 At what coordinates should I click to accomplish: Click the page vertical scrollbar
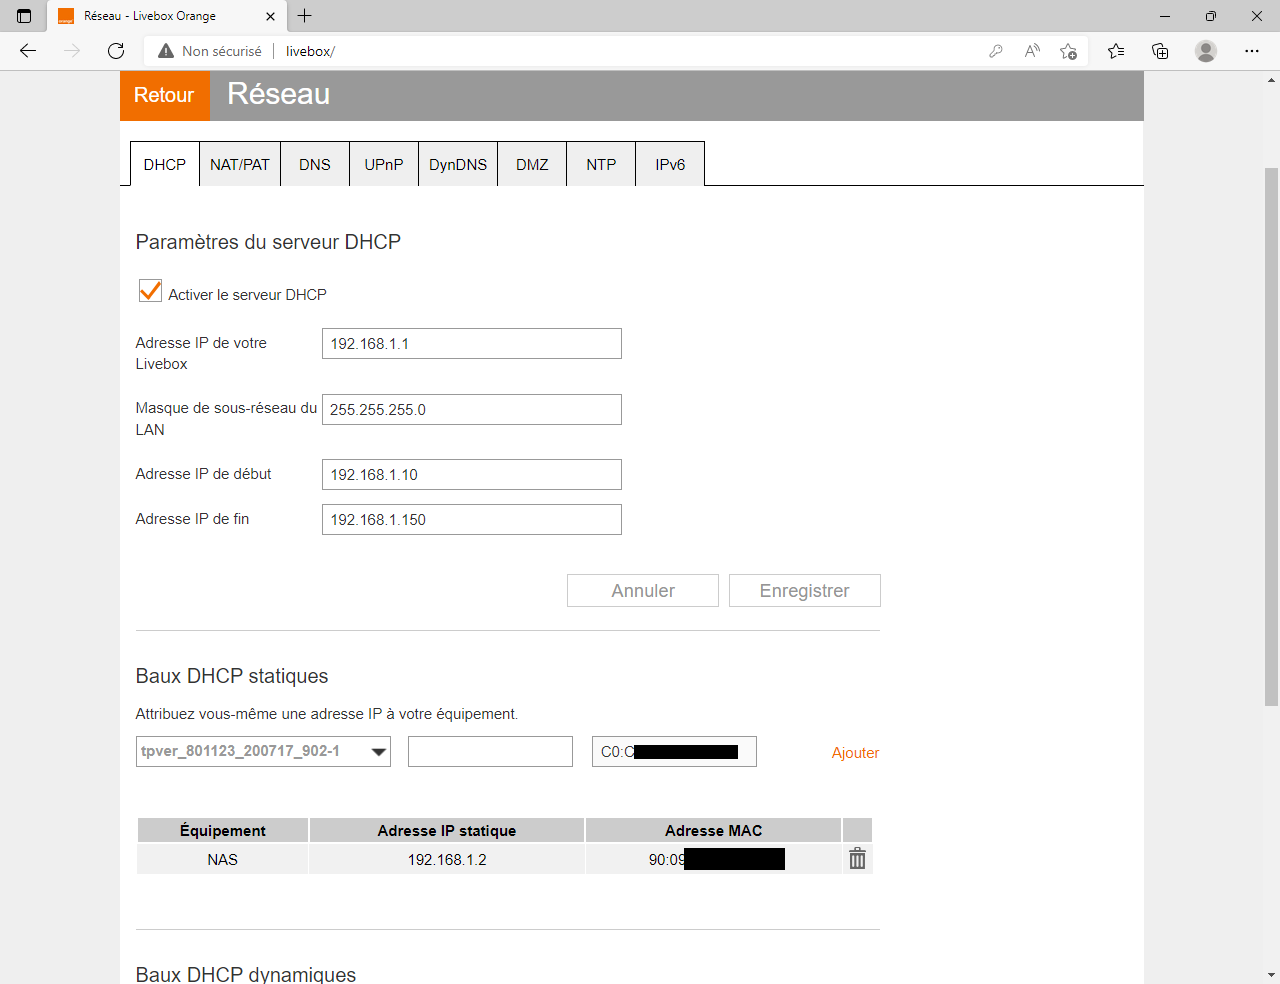[x=1272, y=437]
